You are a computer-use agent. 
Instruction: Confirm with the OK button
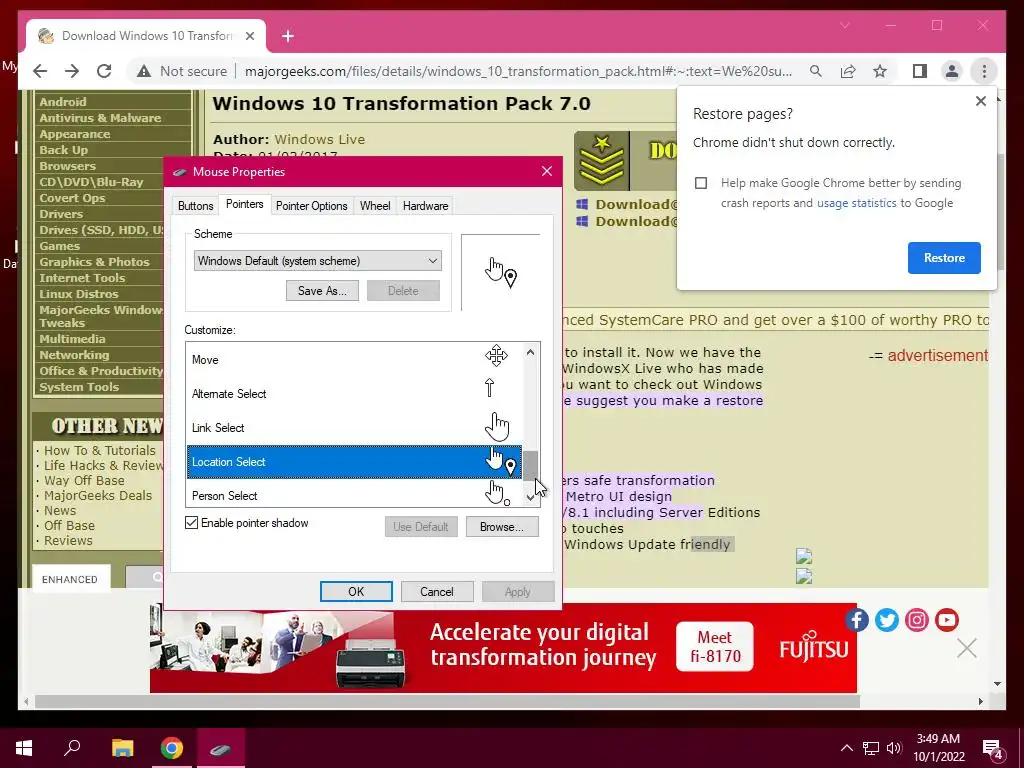coord(356,592)
